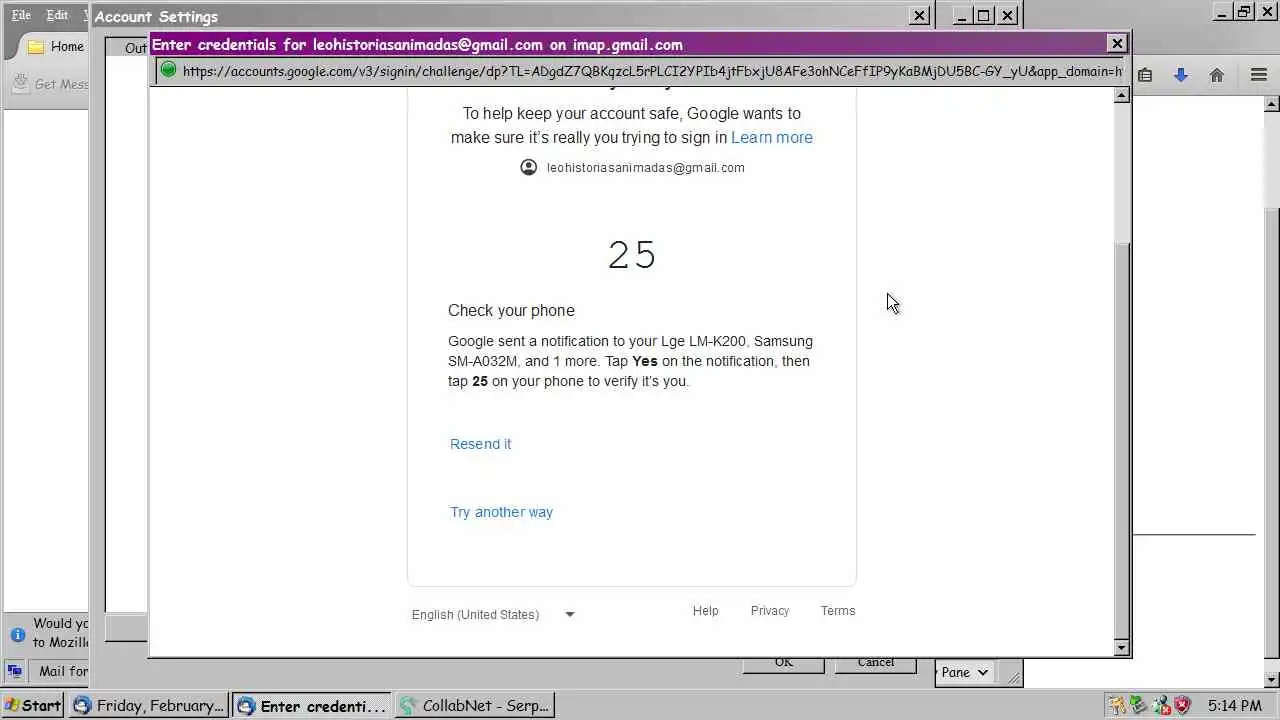Click the Resend it link
This screenshot has height=720, width=1280.
[x=480, y=444]
